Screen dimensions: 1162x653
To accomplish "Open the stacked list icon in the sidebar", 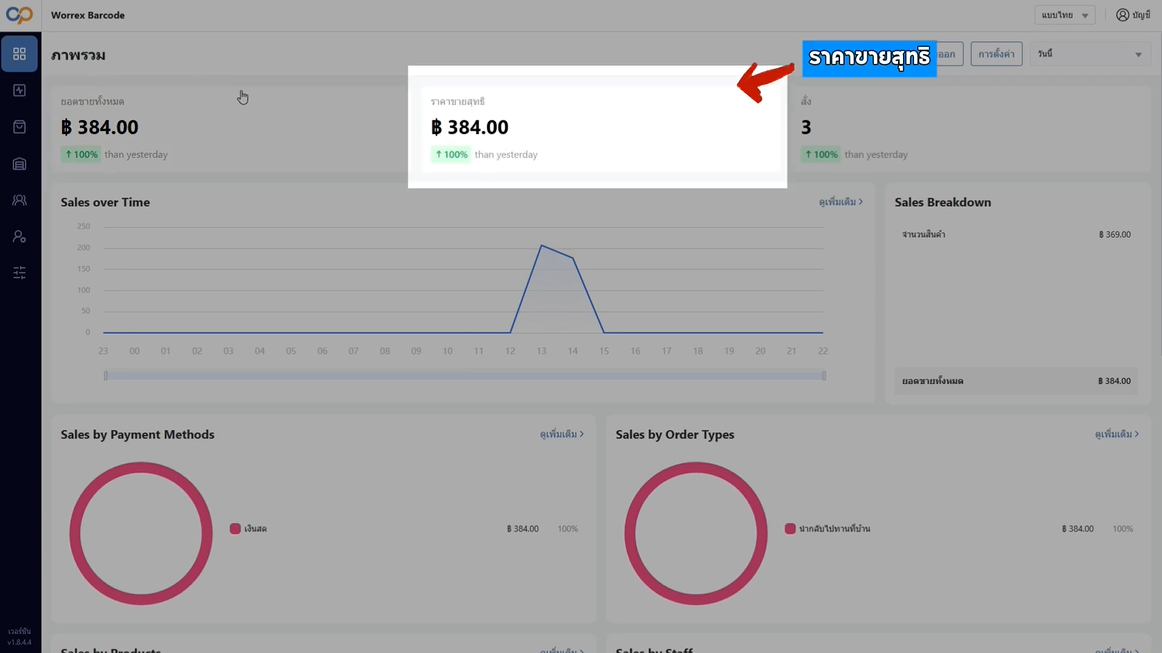I will (19, 164).
